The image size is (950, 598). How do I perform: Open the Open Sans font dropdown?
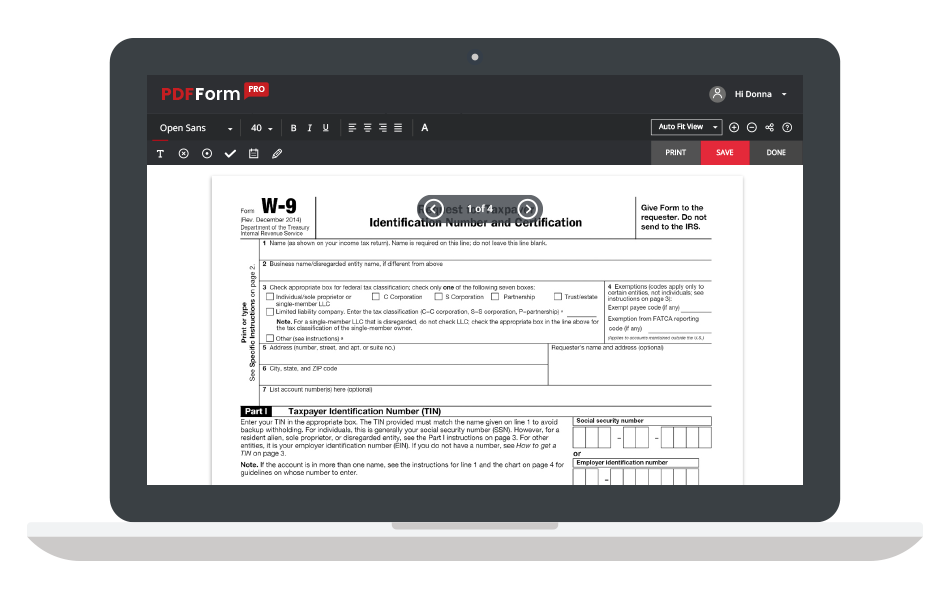pyautogui.click(x=196, y=128)
